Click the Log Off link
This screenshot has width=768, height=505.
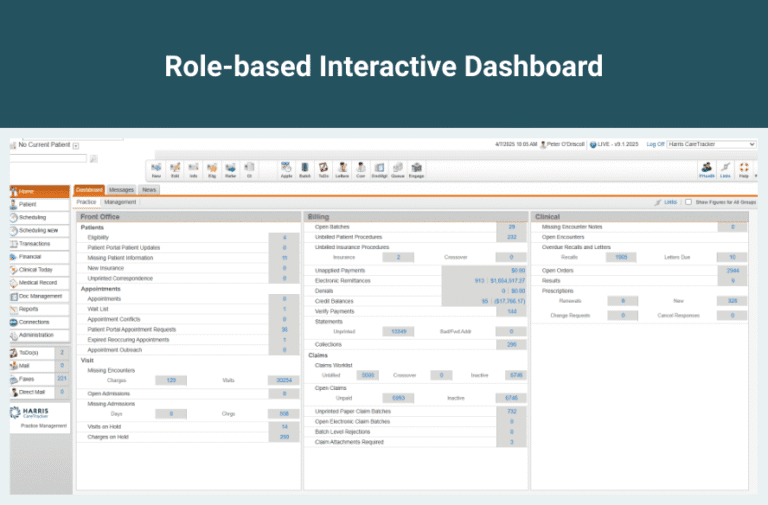[655, 144]
